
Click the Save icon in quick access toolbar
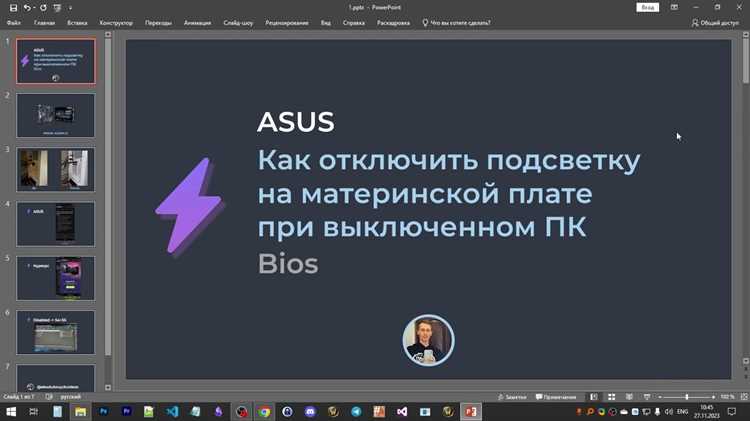pos(13,8)
